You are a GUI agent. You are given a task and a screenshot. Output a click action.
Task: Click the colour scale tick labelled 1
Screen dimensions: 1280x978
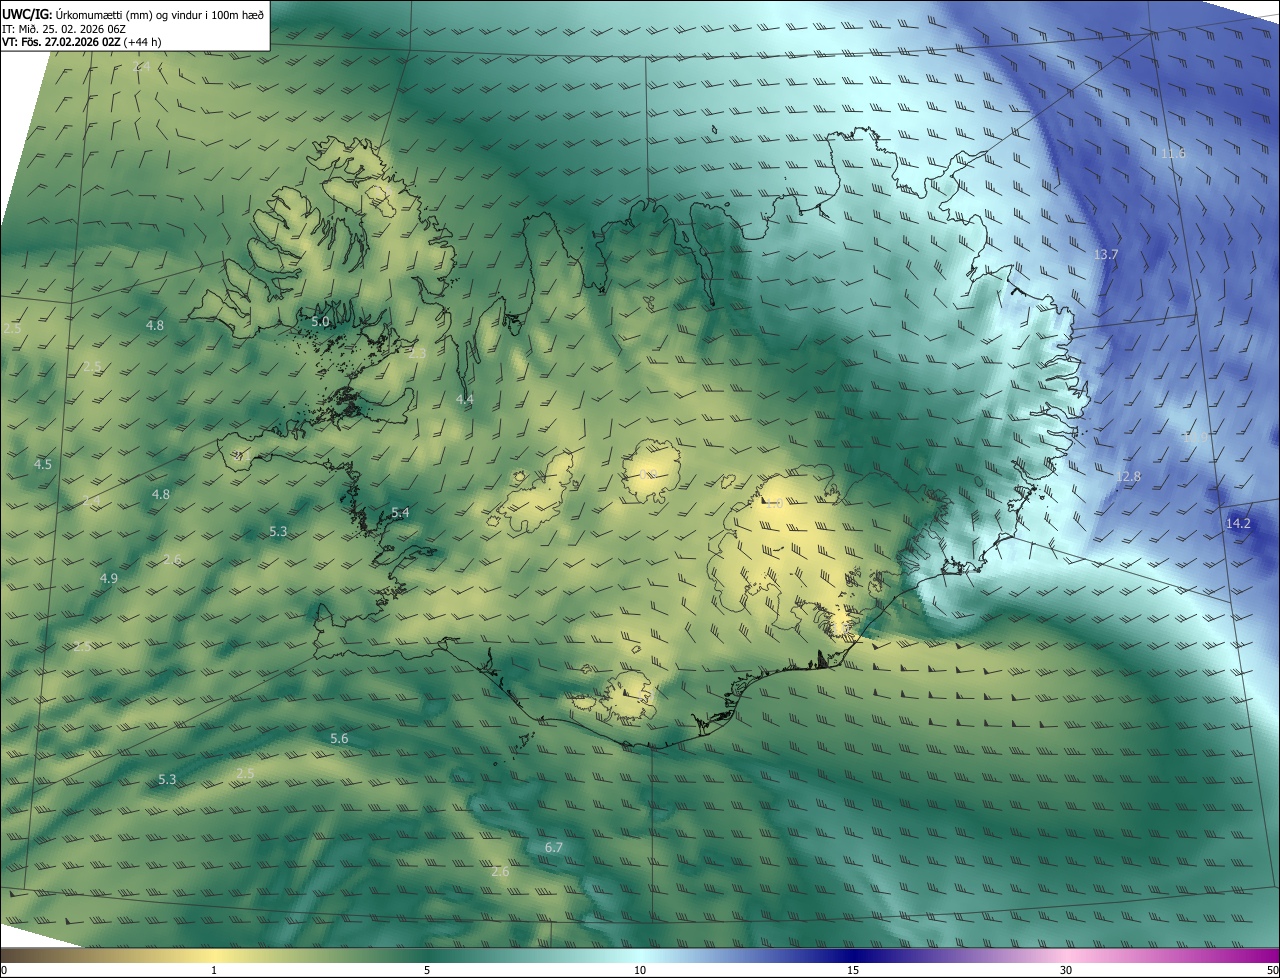coord(214,970)
